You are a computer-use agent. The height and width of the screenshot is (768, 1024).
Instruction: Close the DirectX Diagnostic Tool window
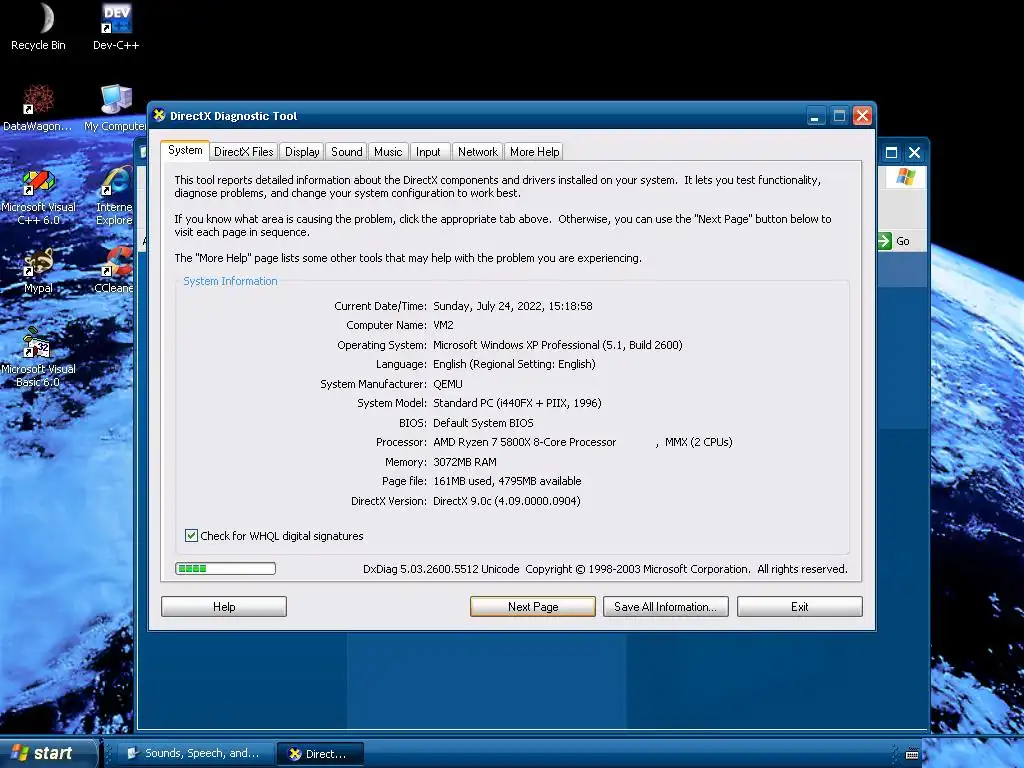pos(863,116)
